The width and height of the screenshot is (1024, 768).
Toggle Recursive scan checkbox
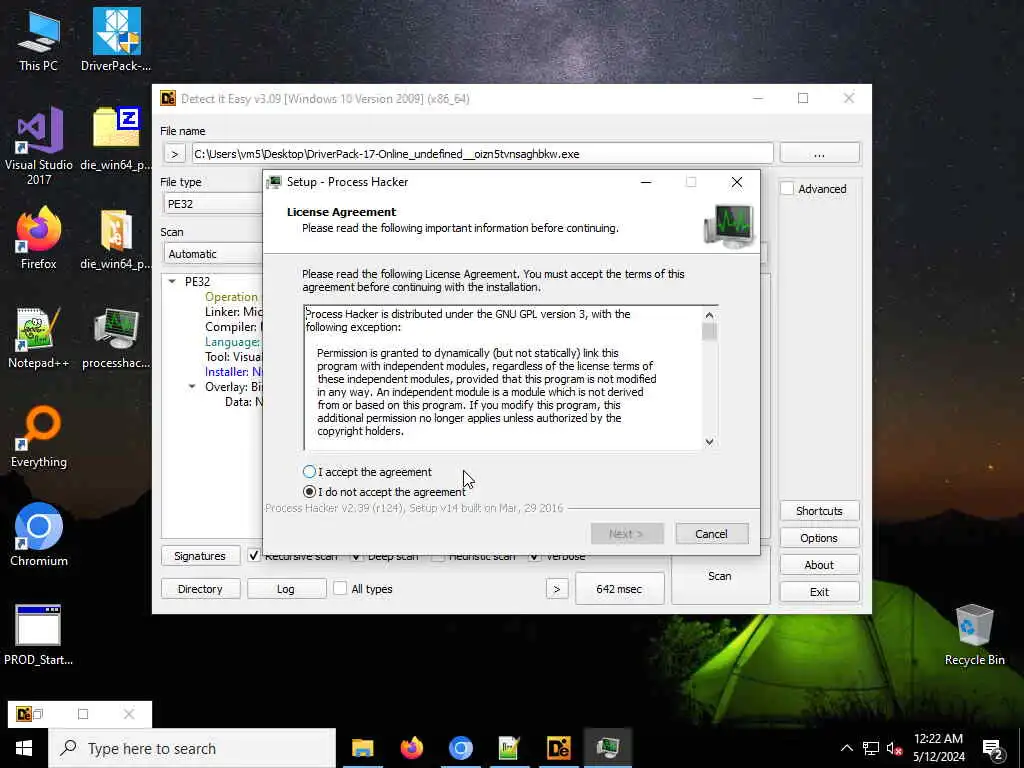[x=253, y=556]
